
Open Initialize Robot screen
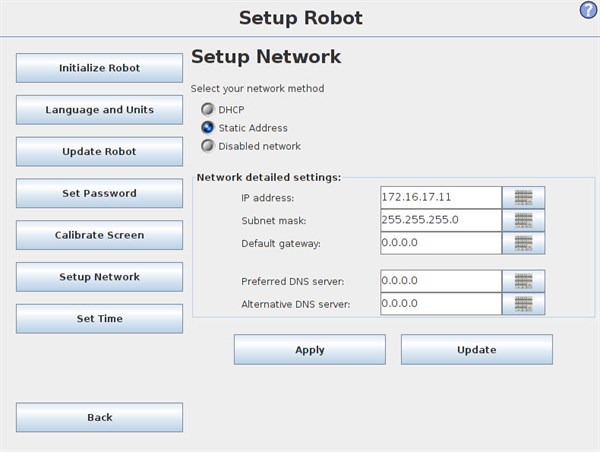pos(99,68)
